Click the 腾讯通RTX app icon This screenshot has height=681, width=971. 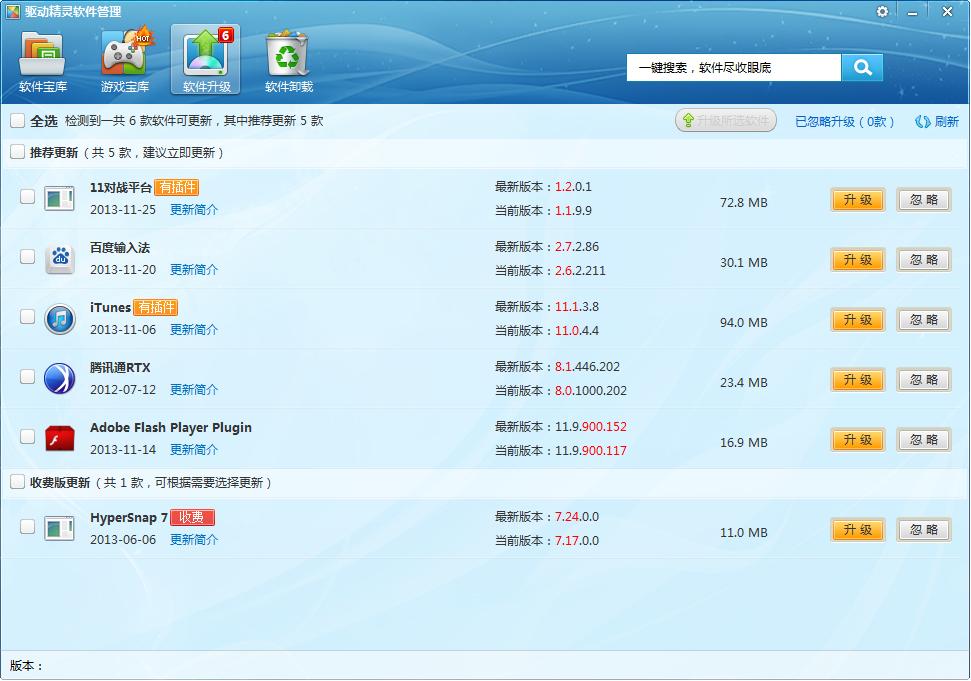pos(59,378)
